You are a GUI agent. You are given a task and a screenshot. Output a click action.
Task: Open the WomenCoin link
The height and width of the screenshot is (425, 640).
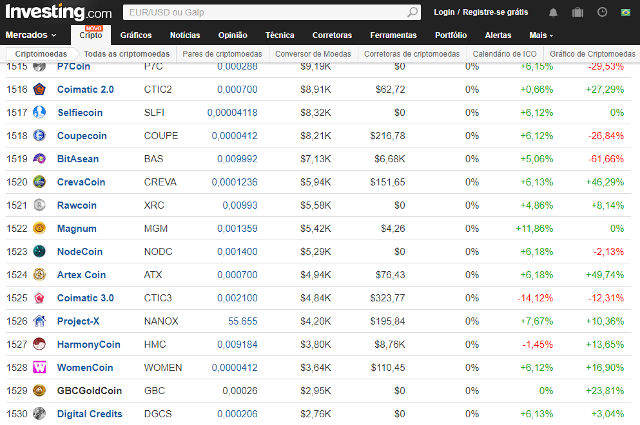click(x=85, y=368)
